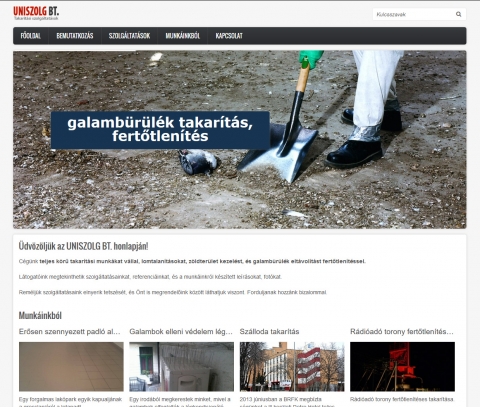480x407 pixels.
Task: Open 'Szálloda takarítás' article title
Action: 269,332
